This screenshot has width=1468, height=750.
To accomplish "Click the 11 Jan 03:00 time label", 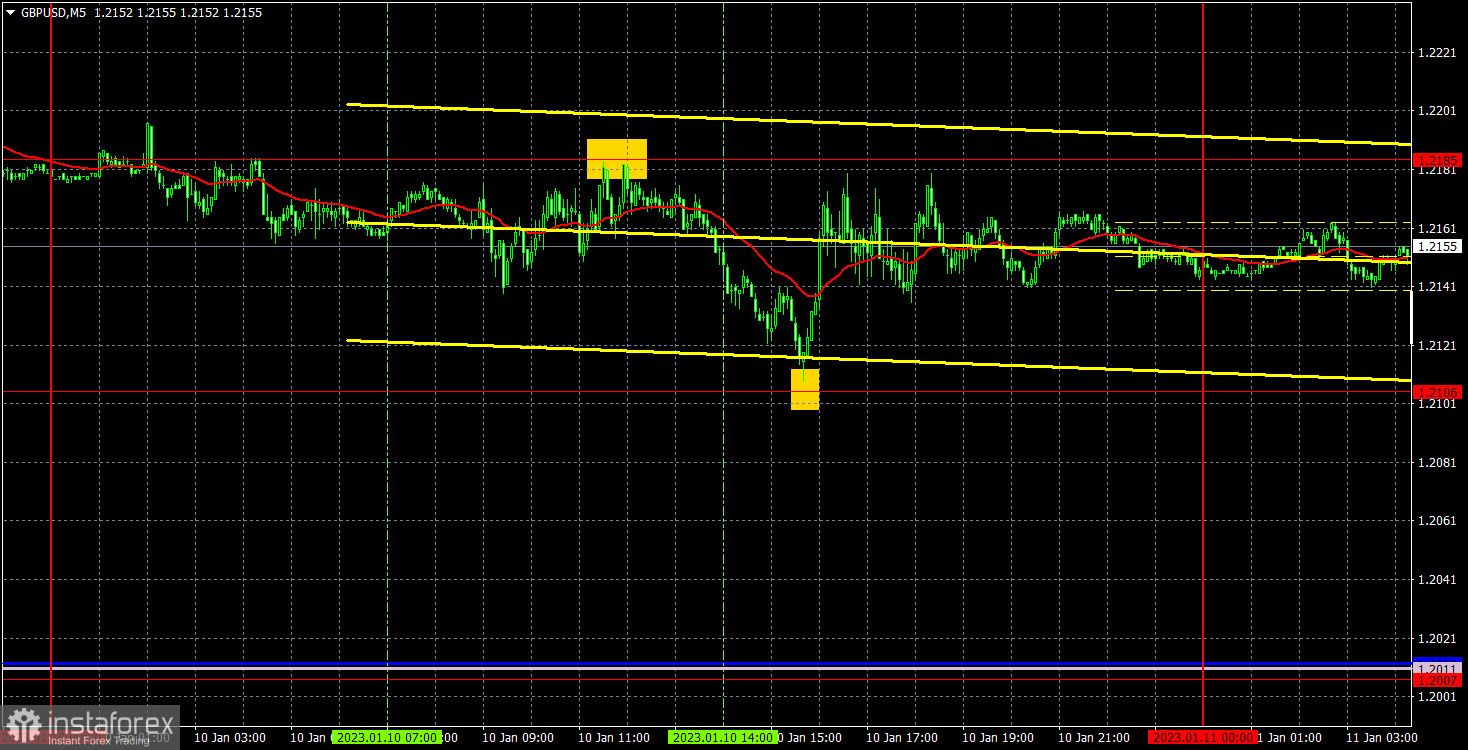I will [1382, 737].
